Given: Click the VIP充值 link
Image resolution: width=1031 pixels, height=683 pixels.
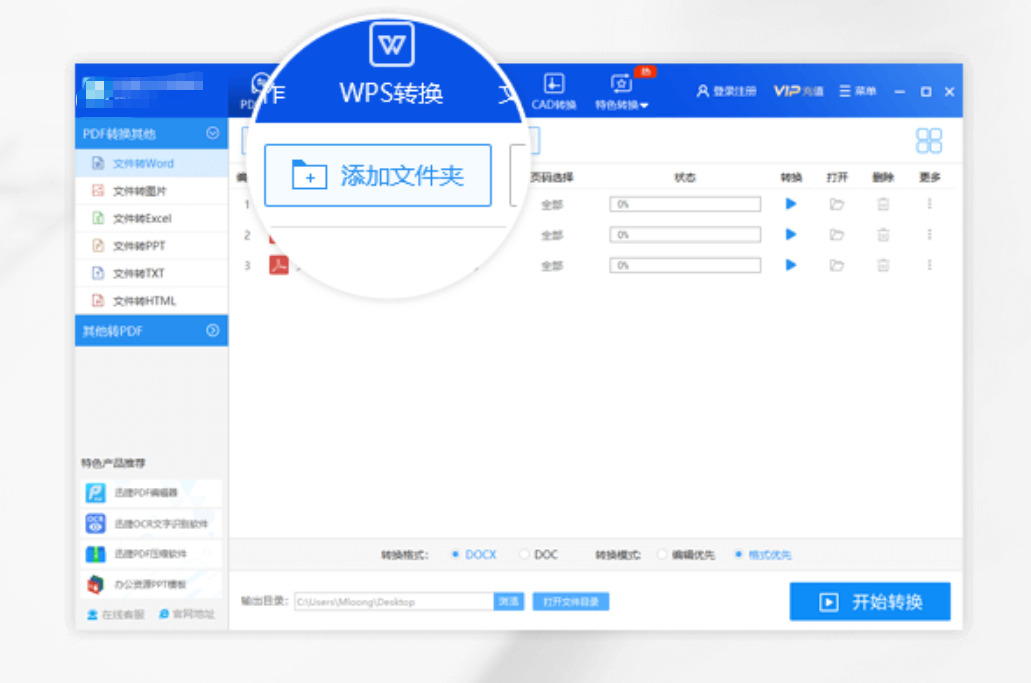Looking at the screenshot, I should click(x=798, y=91).
